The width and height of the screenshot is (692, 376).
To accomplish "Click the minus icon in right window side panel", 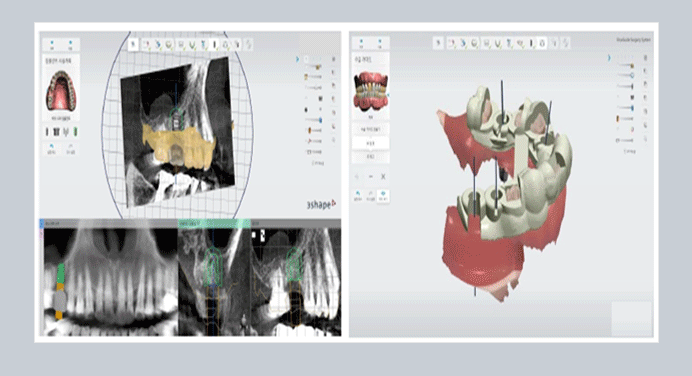I will click(x=371, y=177).
